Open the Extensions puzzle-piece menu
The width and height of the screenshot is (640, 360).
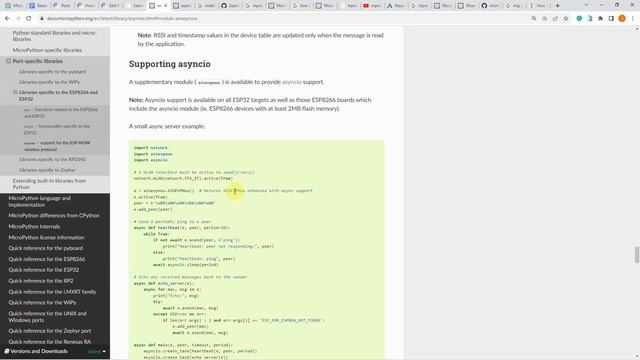click(x=600, y=18)
